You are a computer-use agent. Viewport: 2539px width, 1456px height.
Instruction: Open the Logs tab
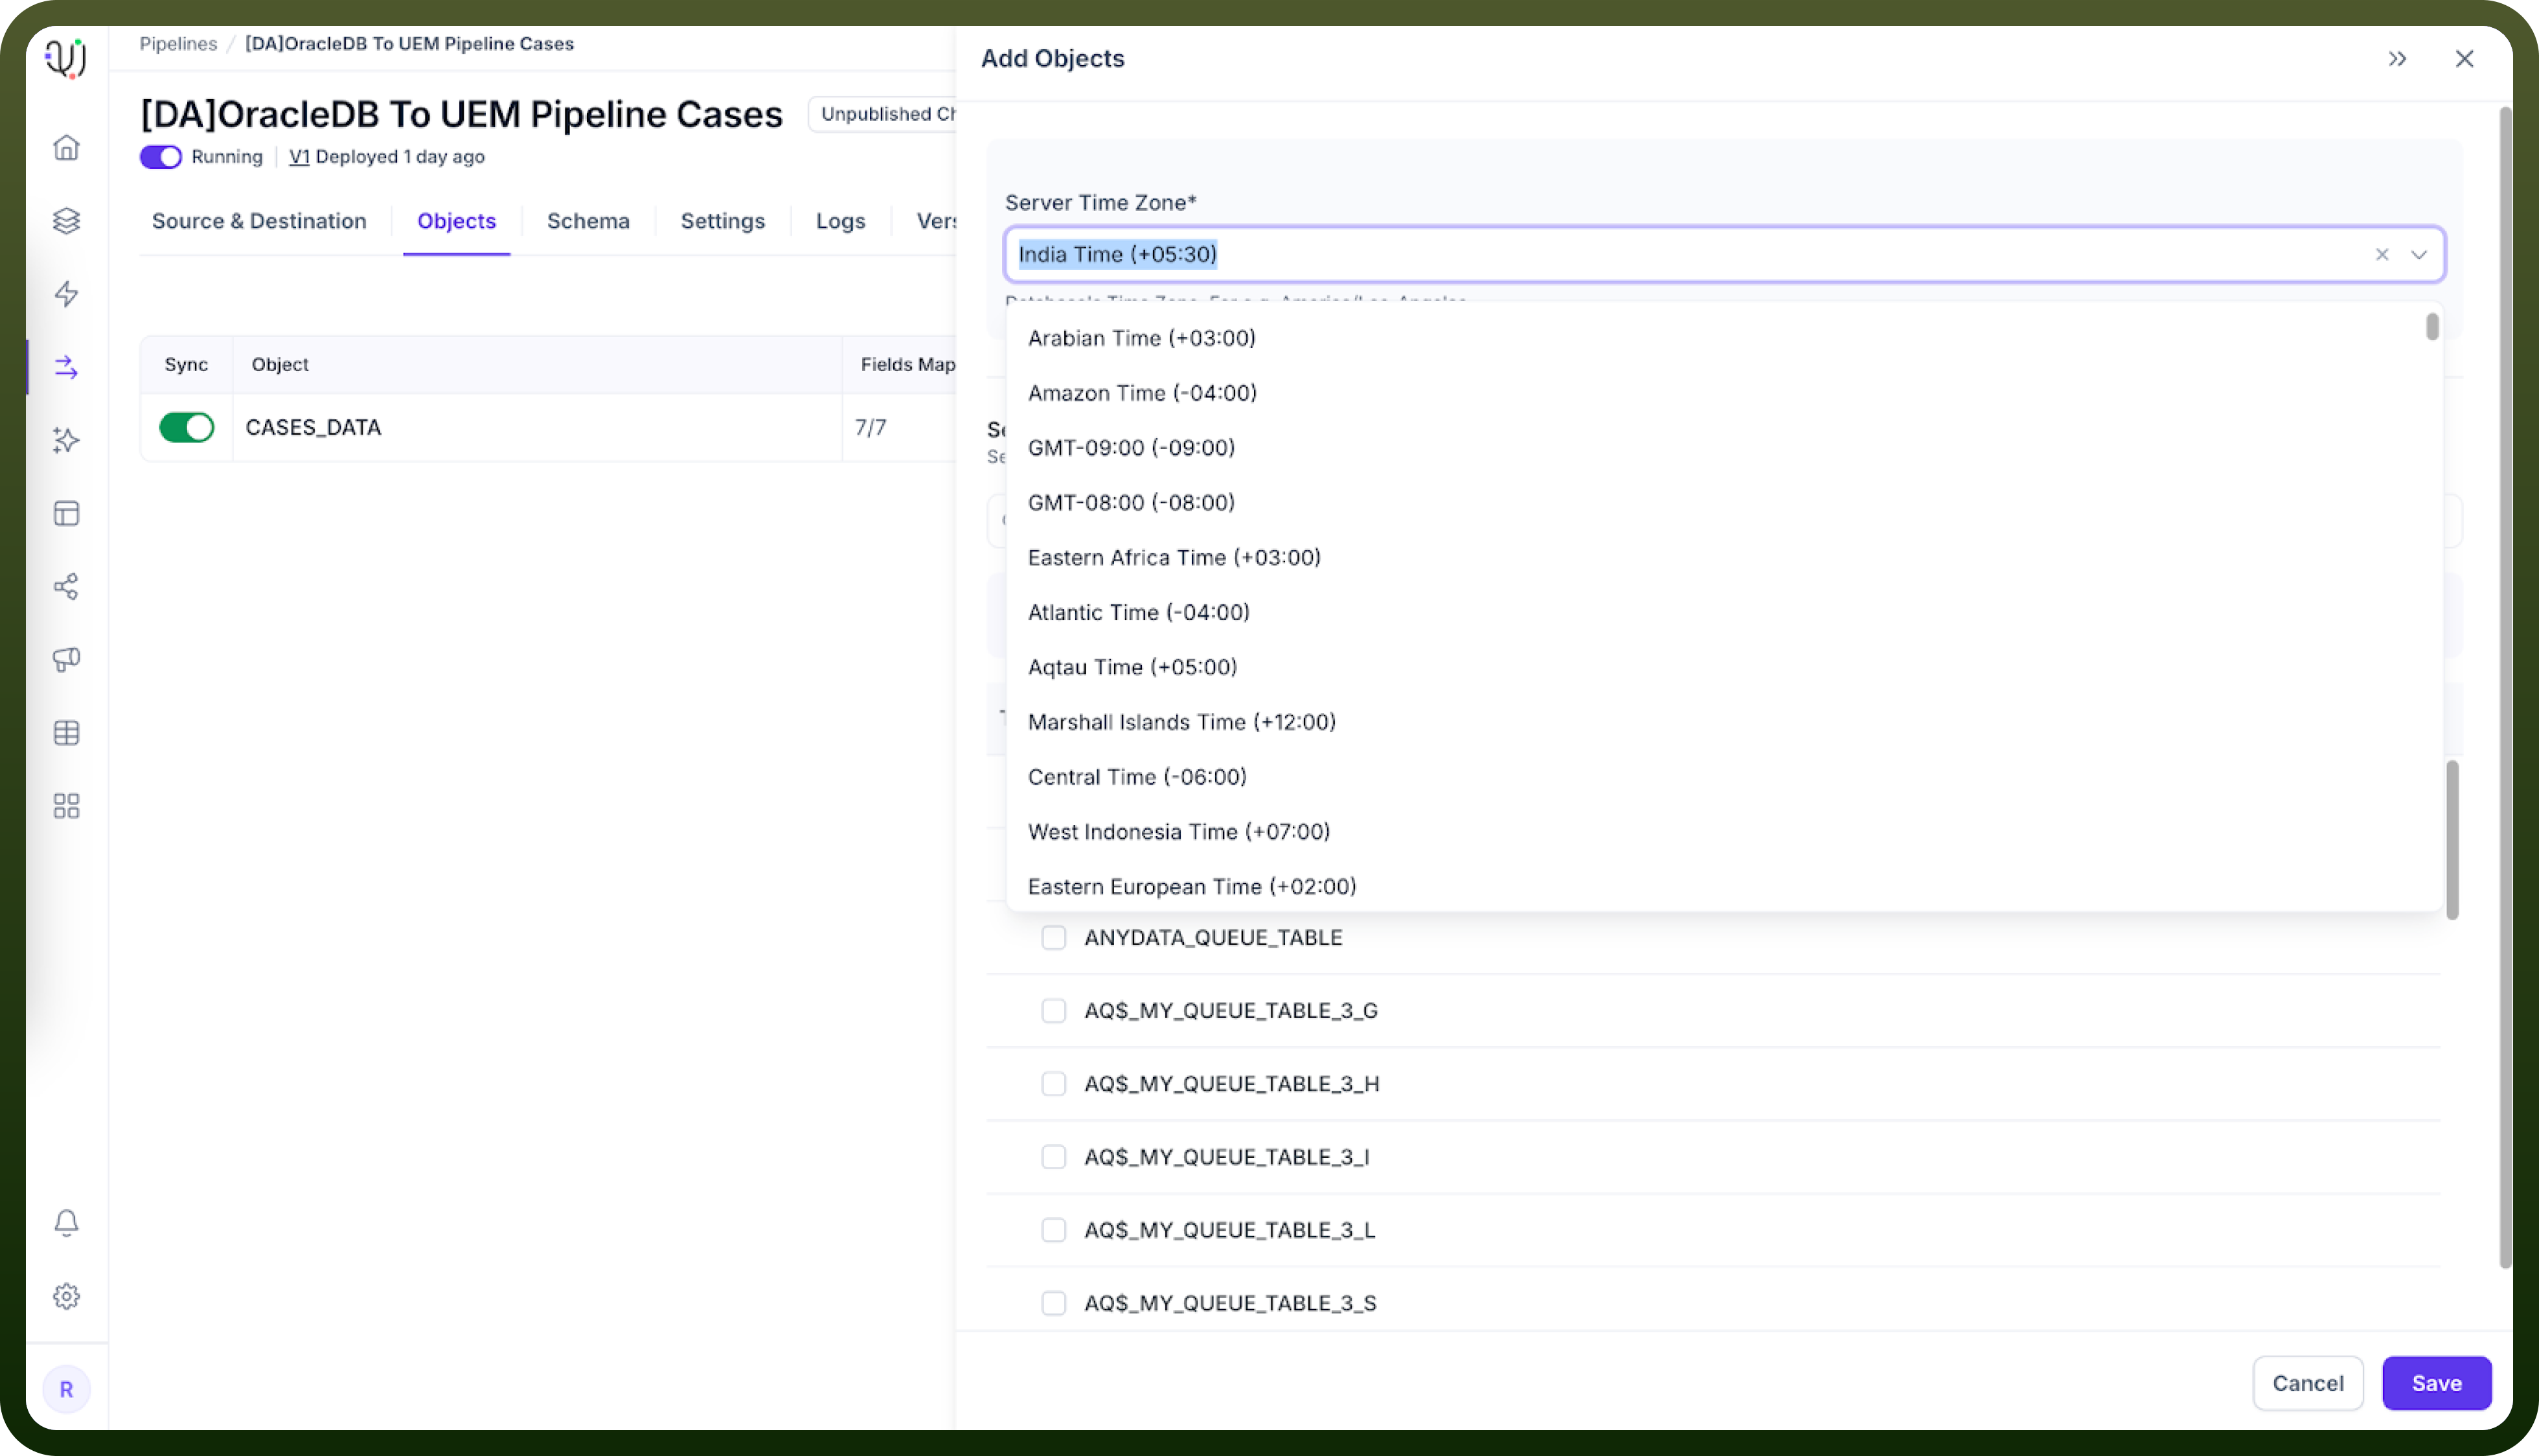840,221
